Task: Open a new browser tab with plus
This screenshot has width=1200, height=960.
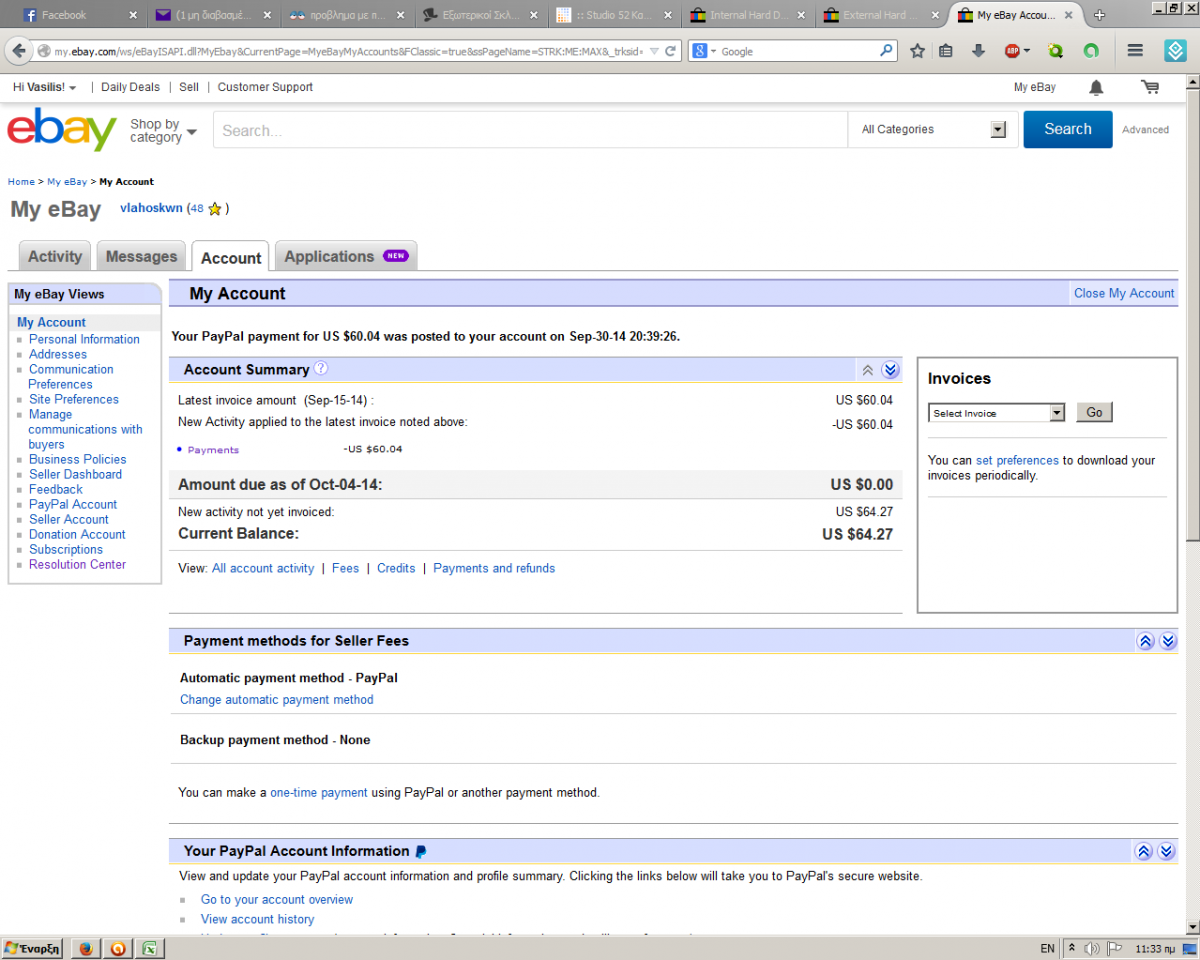Action: [1099, 15]
